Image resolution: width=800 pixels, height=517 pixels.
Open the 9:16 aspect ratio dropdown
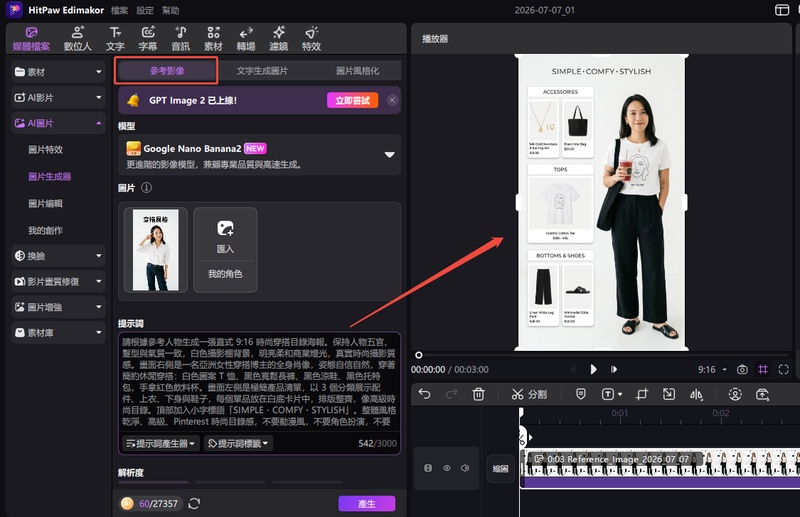click(712, 369)
